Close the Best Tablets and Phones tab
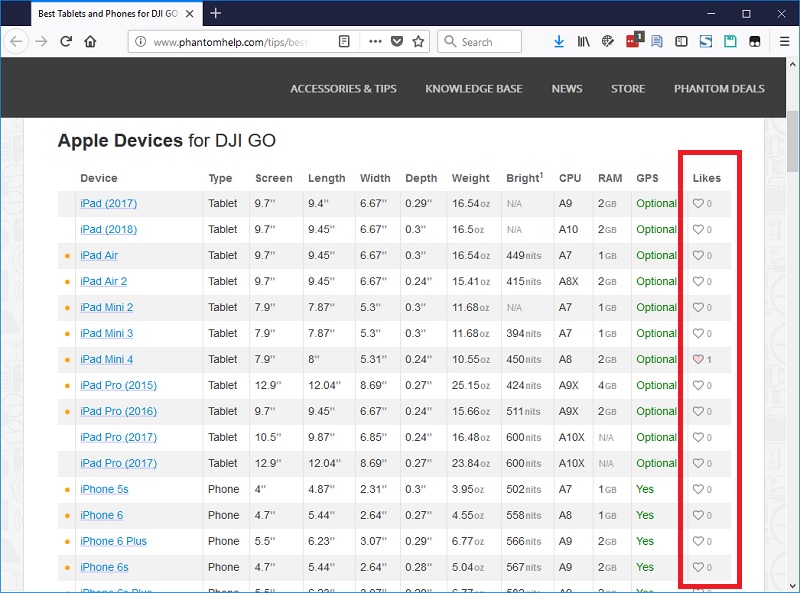Screen dimensions: 800x593 pyautogui.click(x=189, y=14)
